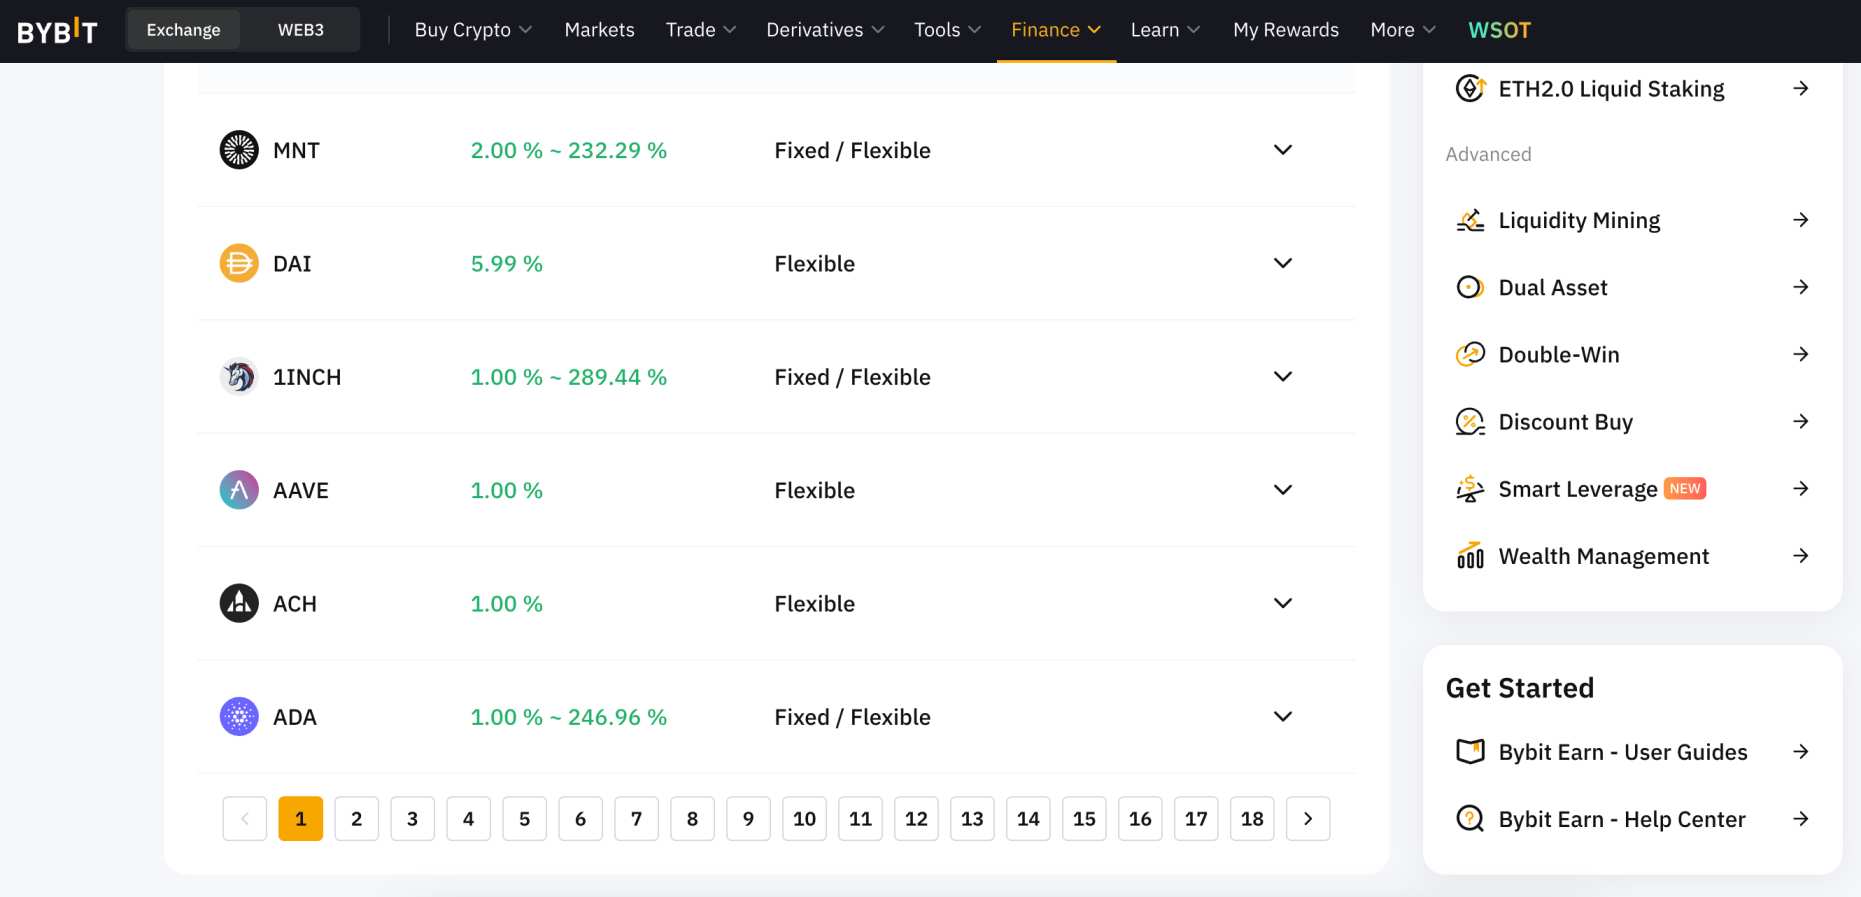Open the Trade dropdown menu
The image size is (1861, 897).
(701, 30)
